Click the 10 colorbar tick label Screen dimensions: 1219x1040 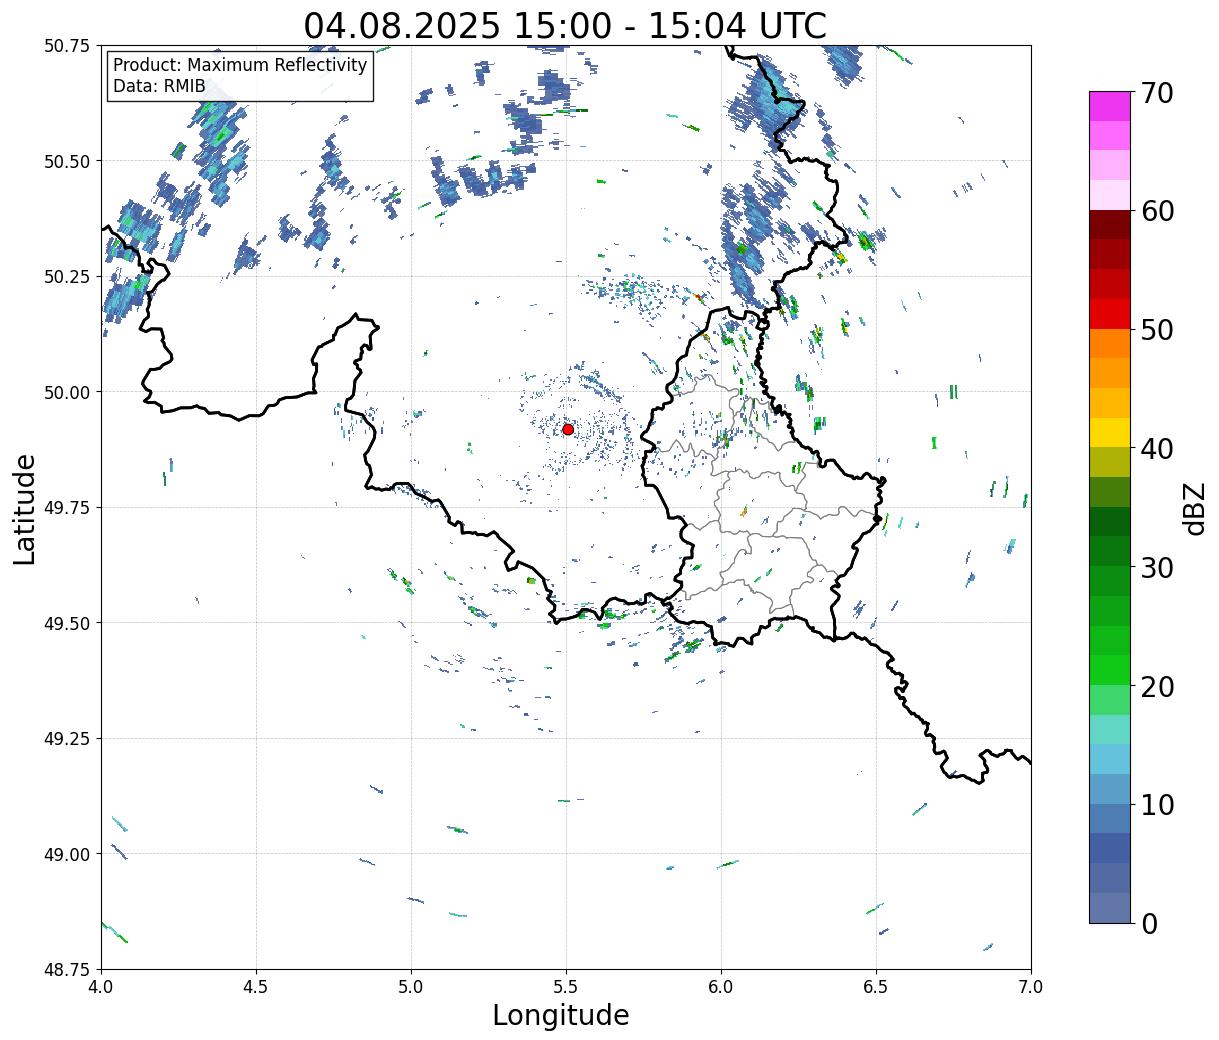click(1157, 805)
